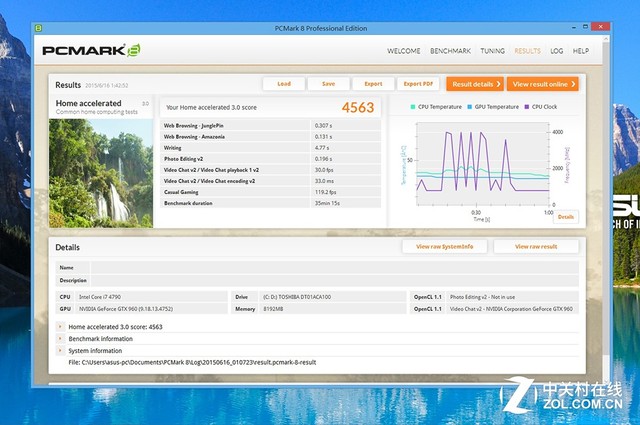Viewport: 640px width, 425px height.
Task: Click Photo Editing v2 - Not in use
Action: coord(482,297)
